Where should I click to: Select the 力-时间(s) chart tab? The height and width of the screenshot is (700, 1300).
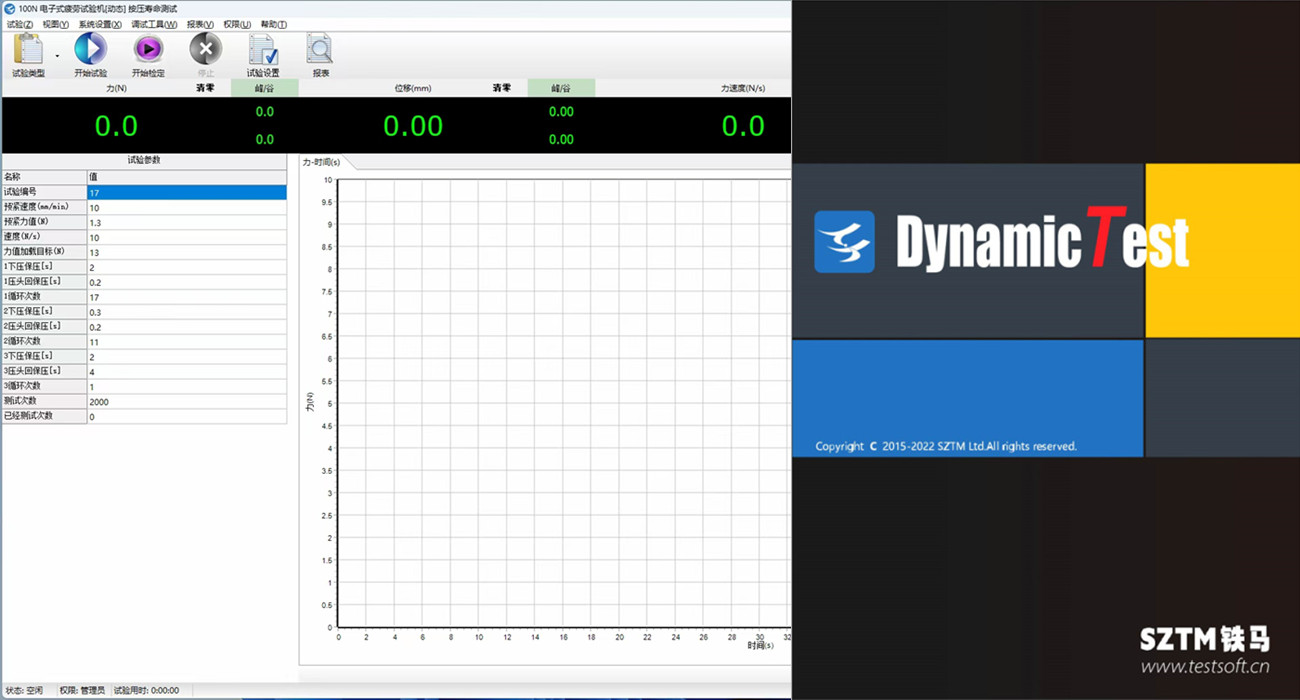click(x=322, y=162)
